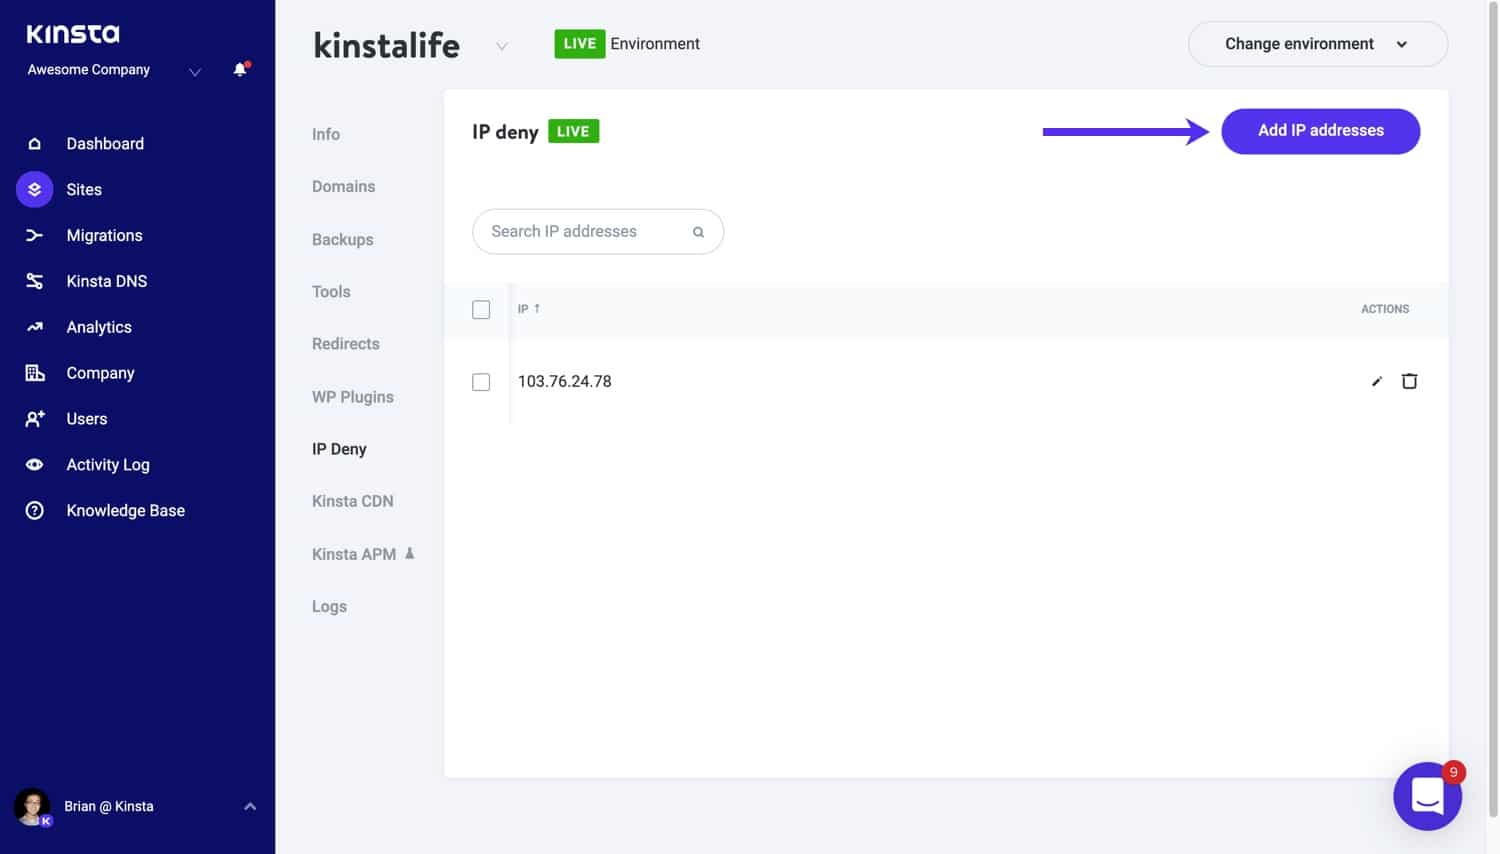Open the Change environment dropdown
1500x854 pixels.
tap(1317, 44)
